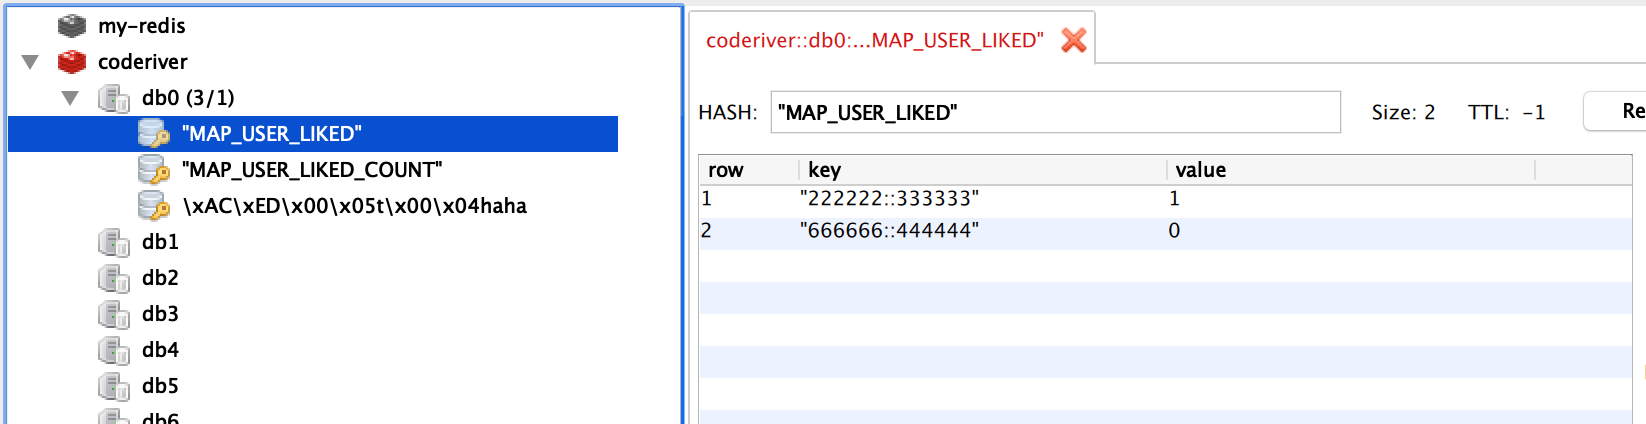The height and width of the screenshot is (424, 1646).
Task: Select the db2 label
Action: coord(160,278)
